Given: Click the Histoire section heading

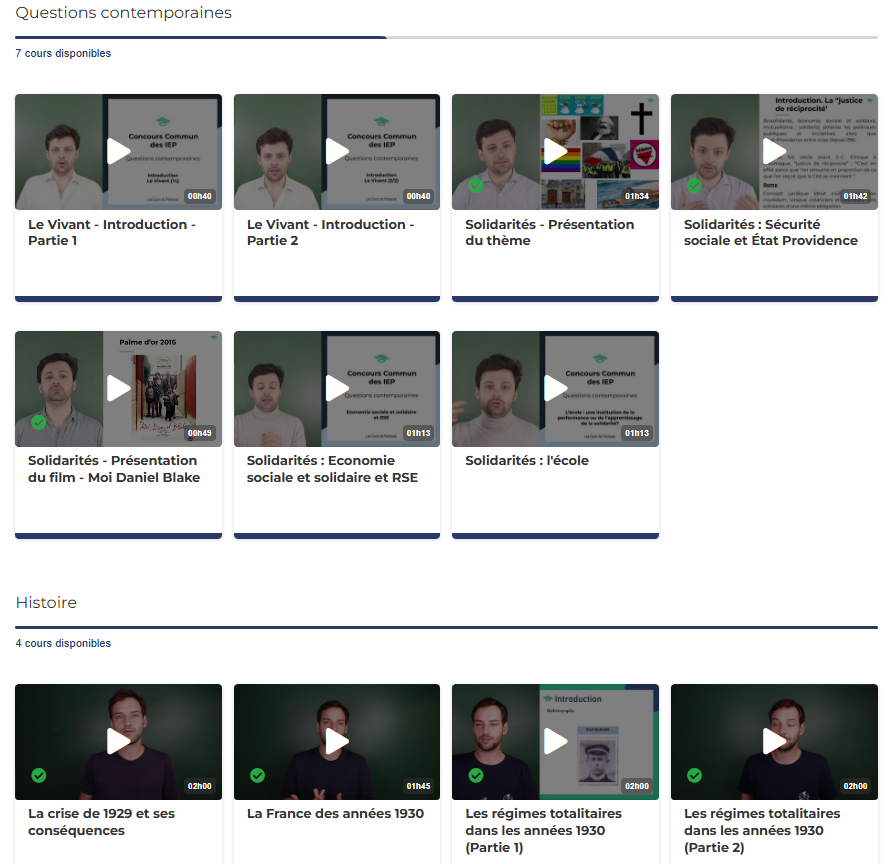Looking at the screenshot, I should pyautogui.click(x=46, y=602).
